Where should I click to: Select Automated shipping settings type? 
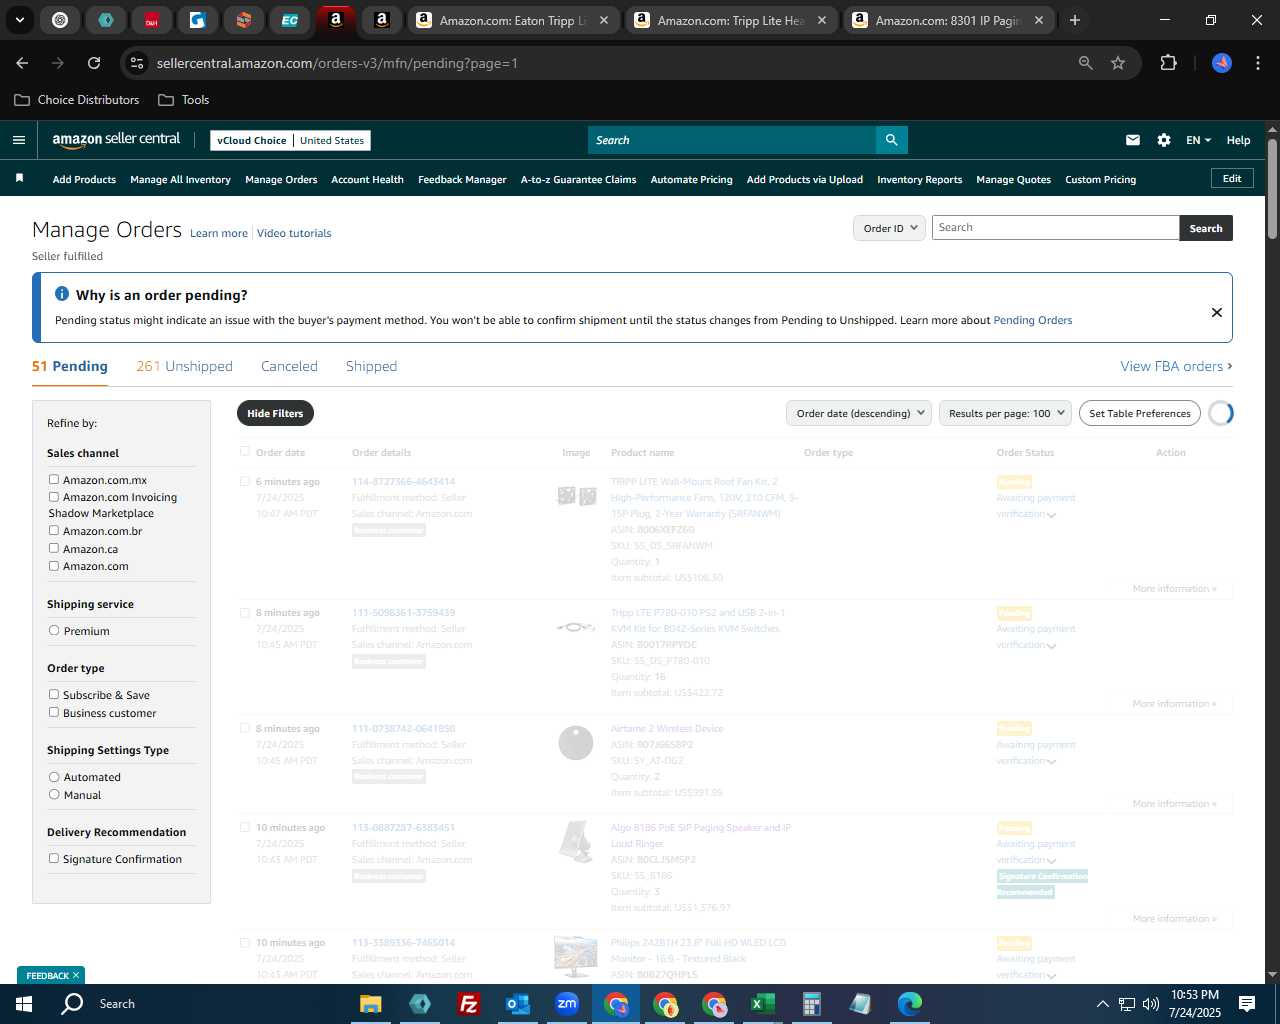(54, 776)
